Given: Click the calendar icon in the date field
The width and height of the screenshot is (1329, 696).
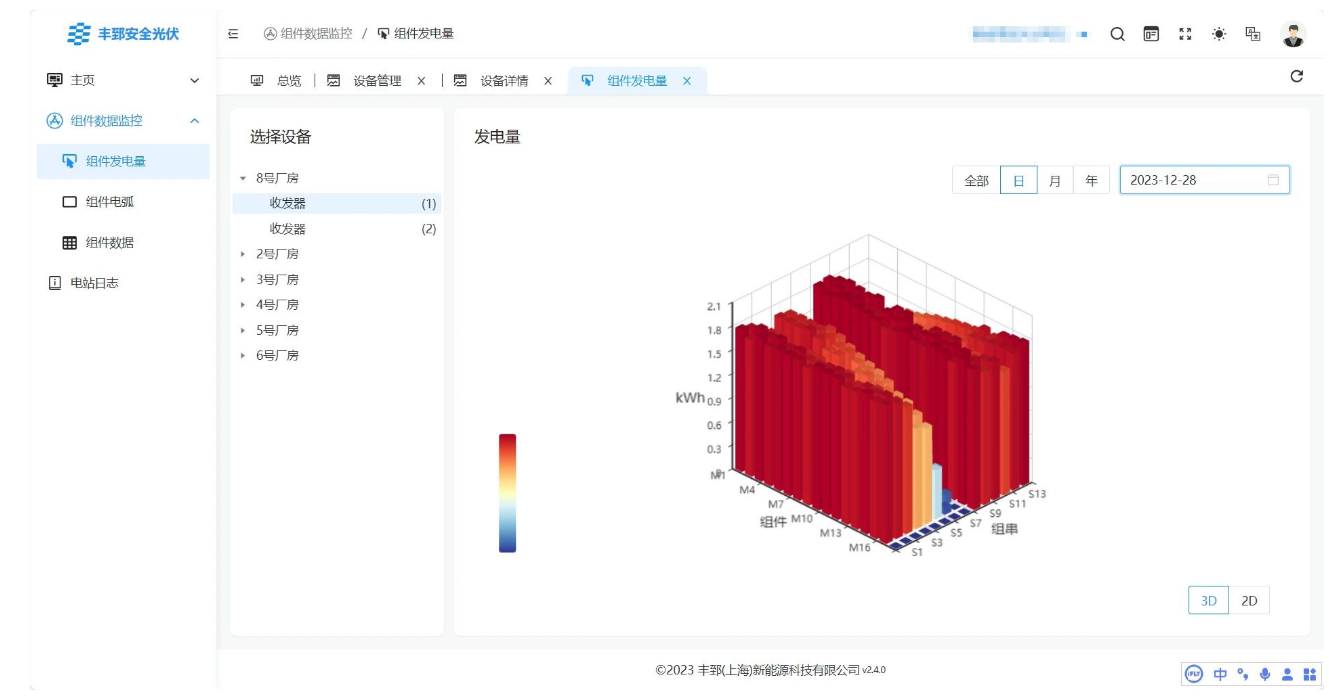Looking at the screenshot, I should (1273, 180).
